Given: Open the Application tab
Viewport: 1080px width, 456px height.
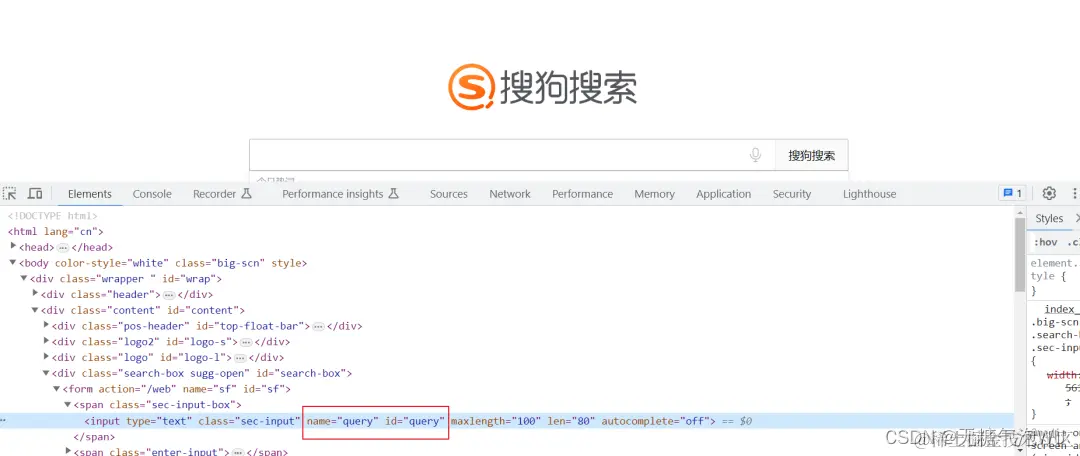Looking at the screenshot, I should click(723, 194).
